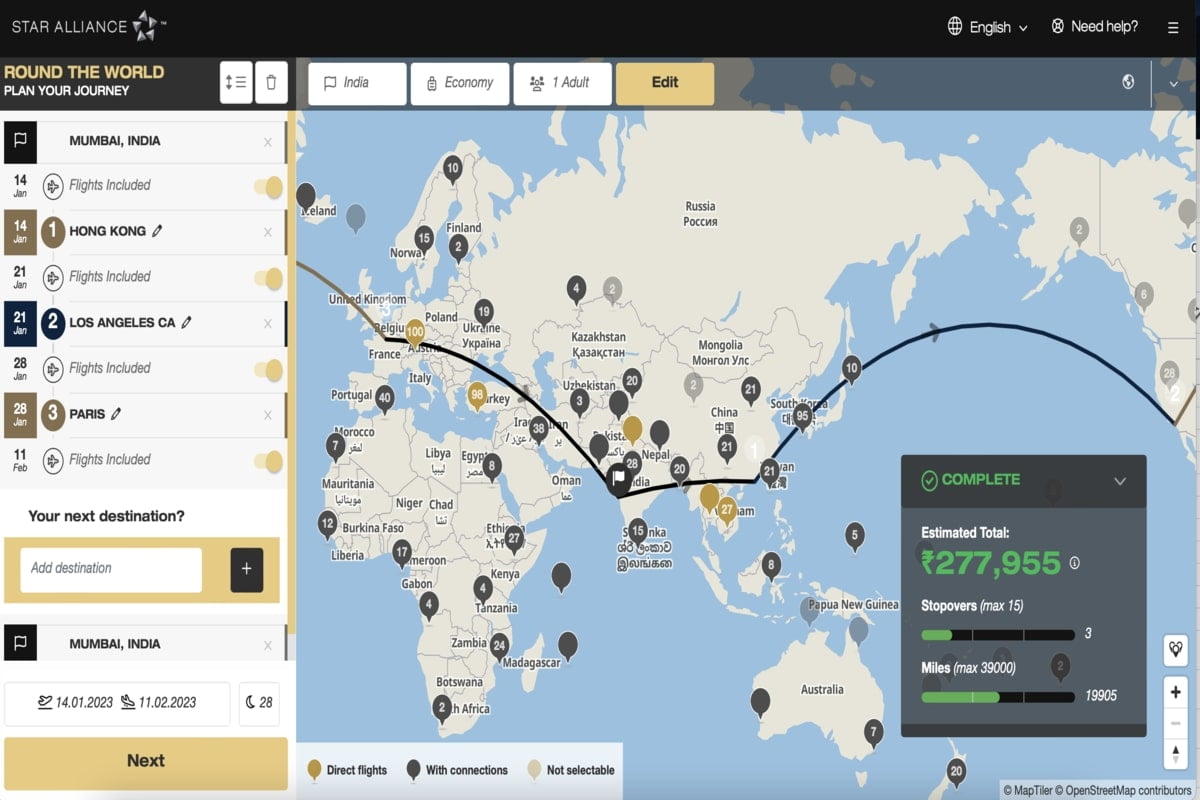Screen dimensions: 1200x800
Task: Select the pin numbered 24 near Madagascar
Action: (x=499, y=647)
